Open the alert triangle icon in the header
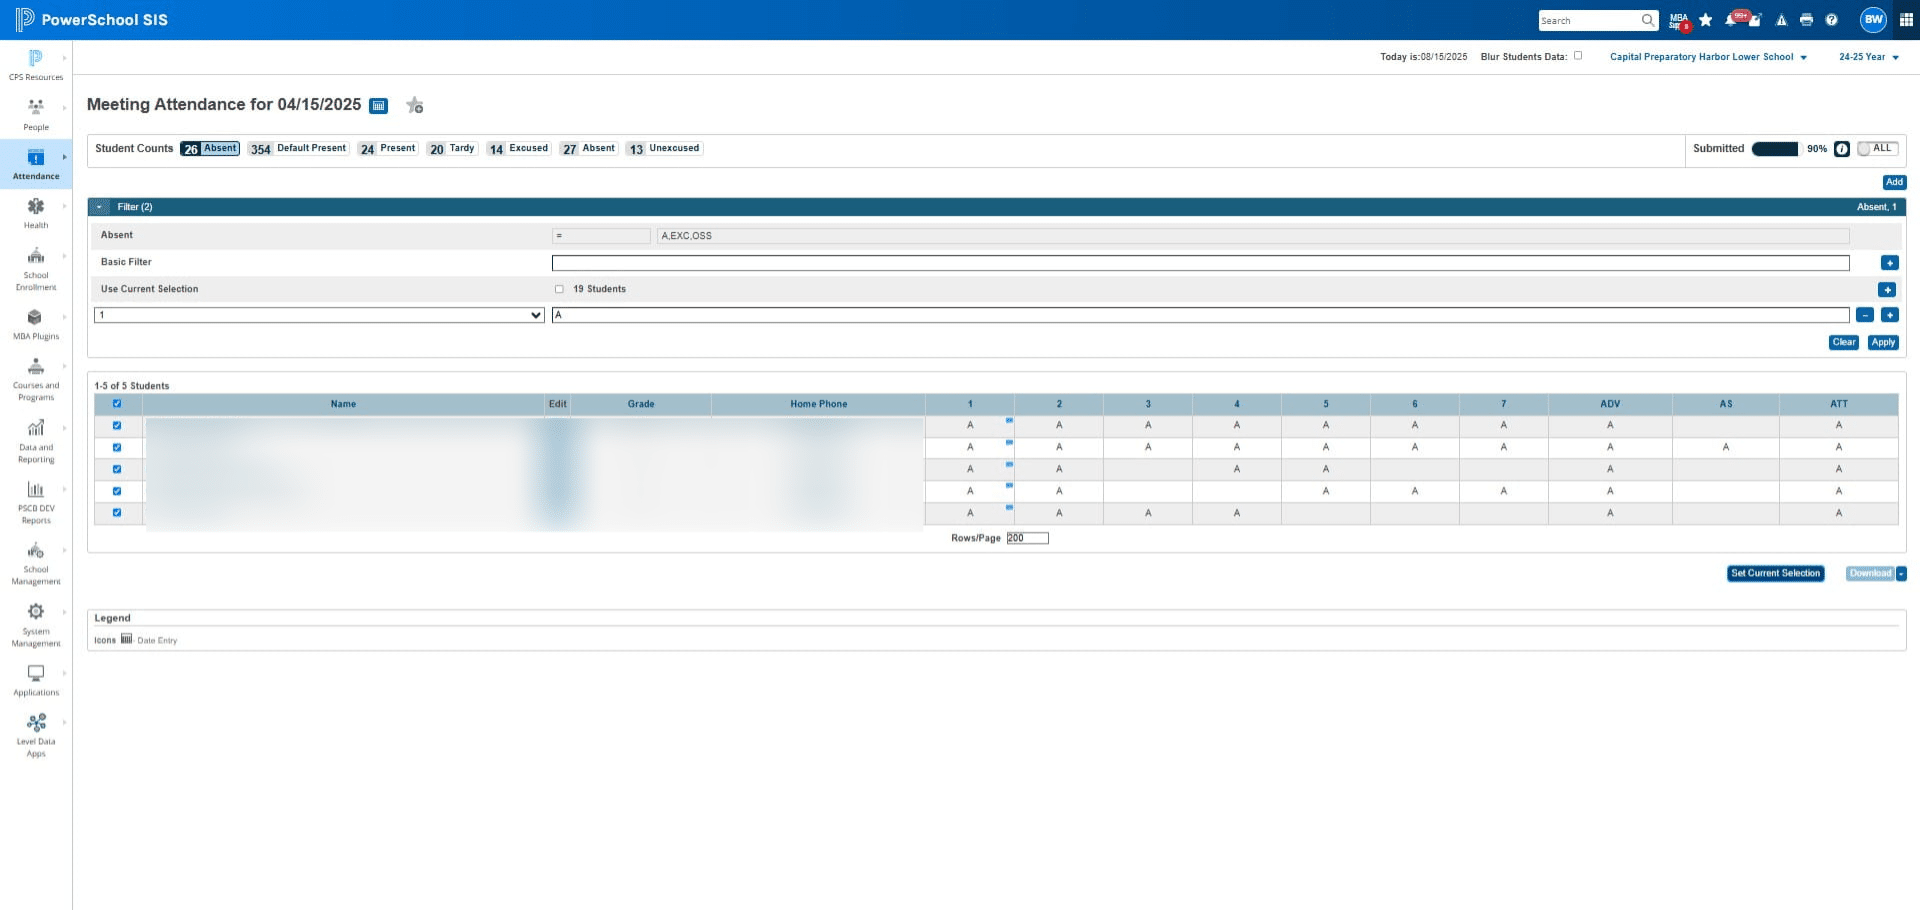 pyautogui.click(x=1781, y=20)
